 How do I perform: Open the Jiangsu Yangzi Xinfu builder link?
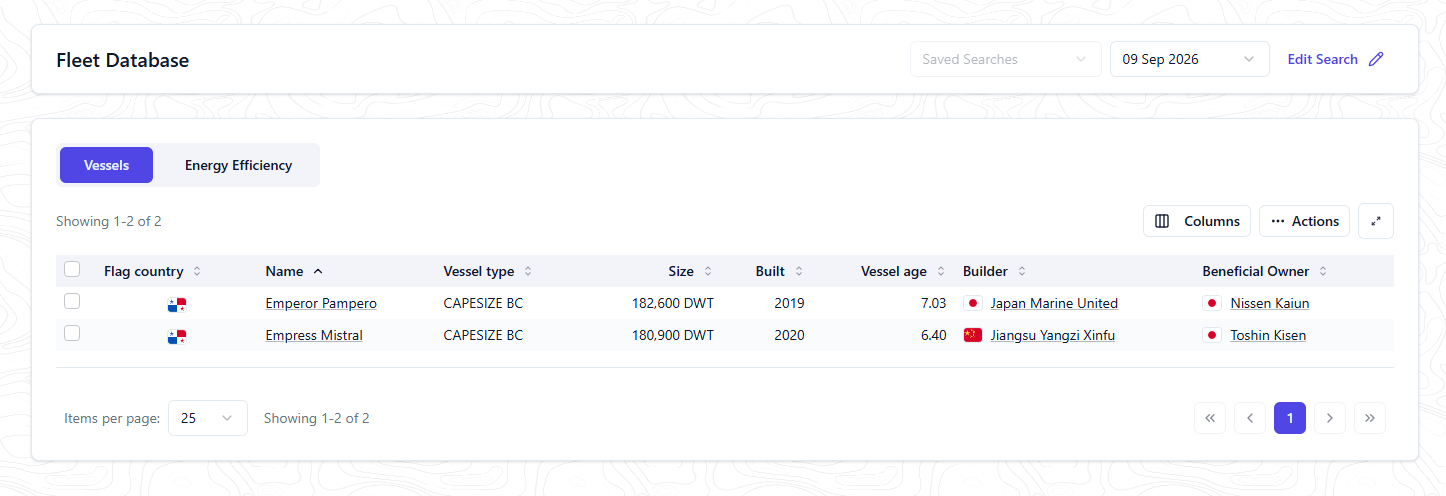(x=1053, y=335)
